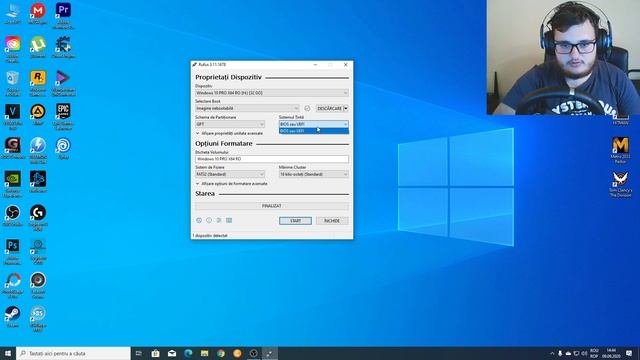Select the Steam desktop icon
Image resolution: width=640 pixels, height=360 pixels.
point(13,316)
